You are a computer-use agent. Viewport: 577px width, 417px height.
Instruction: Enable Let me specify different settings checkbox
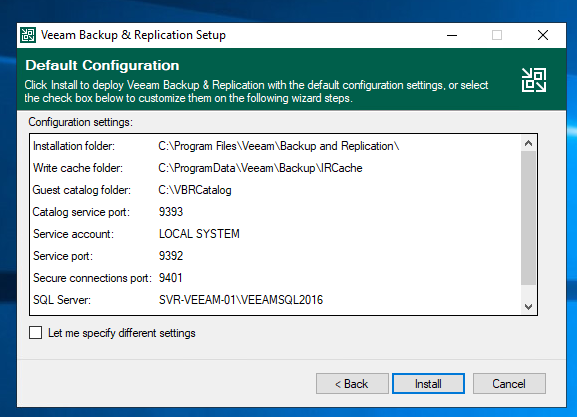pyautogui.click(x=35, y=333)
